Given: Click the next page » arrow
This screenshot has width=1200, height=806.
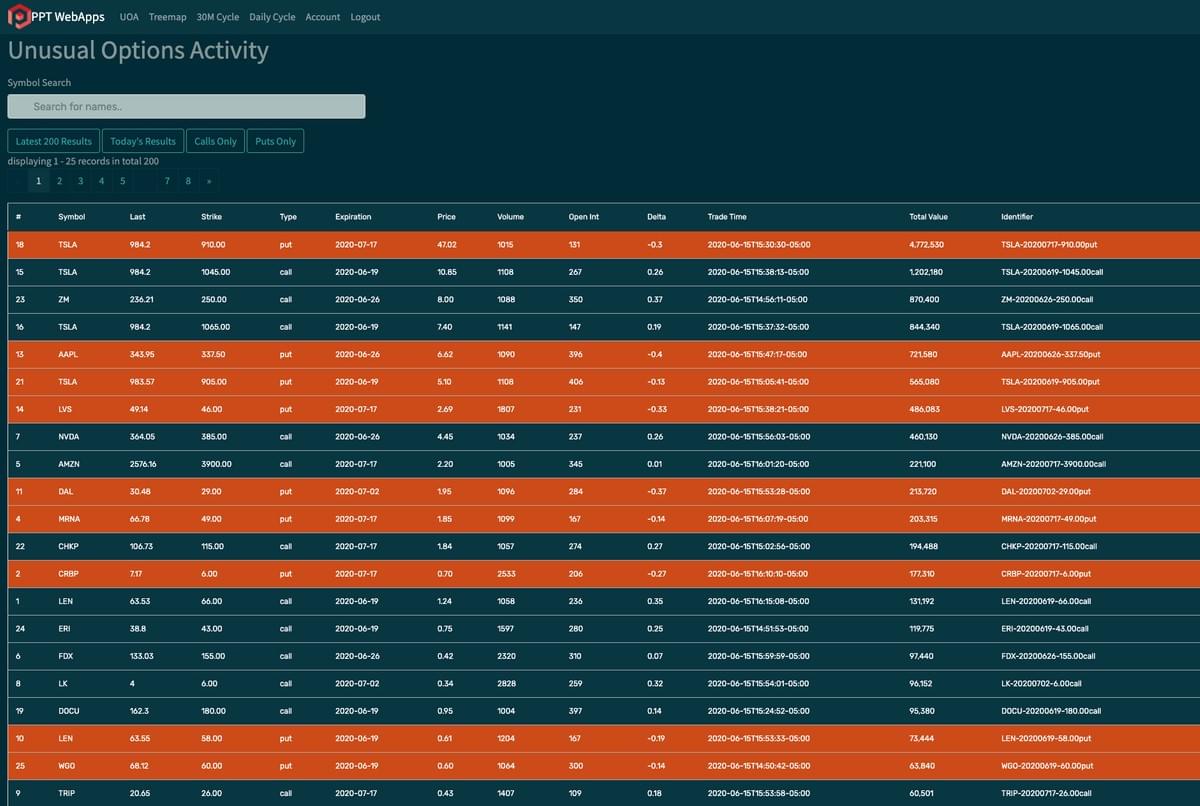Looking at the screenshot, I should pos(209,181).
